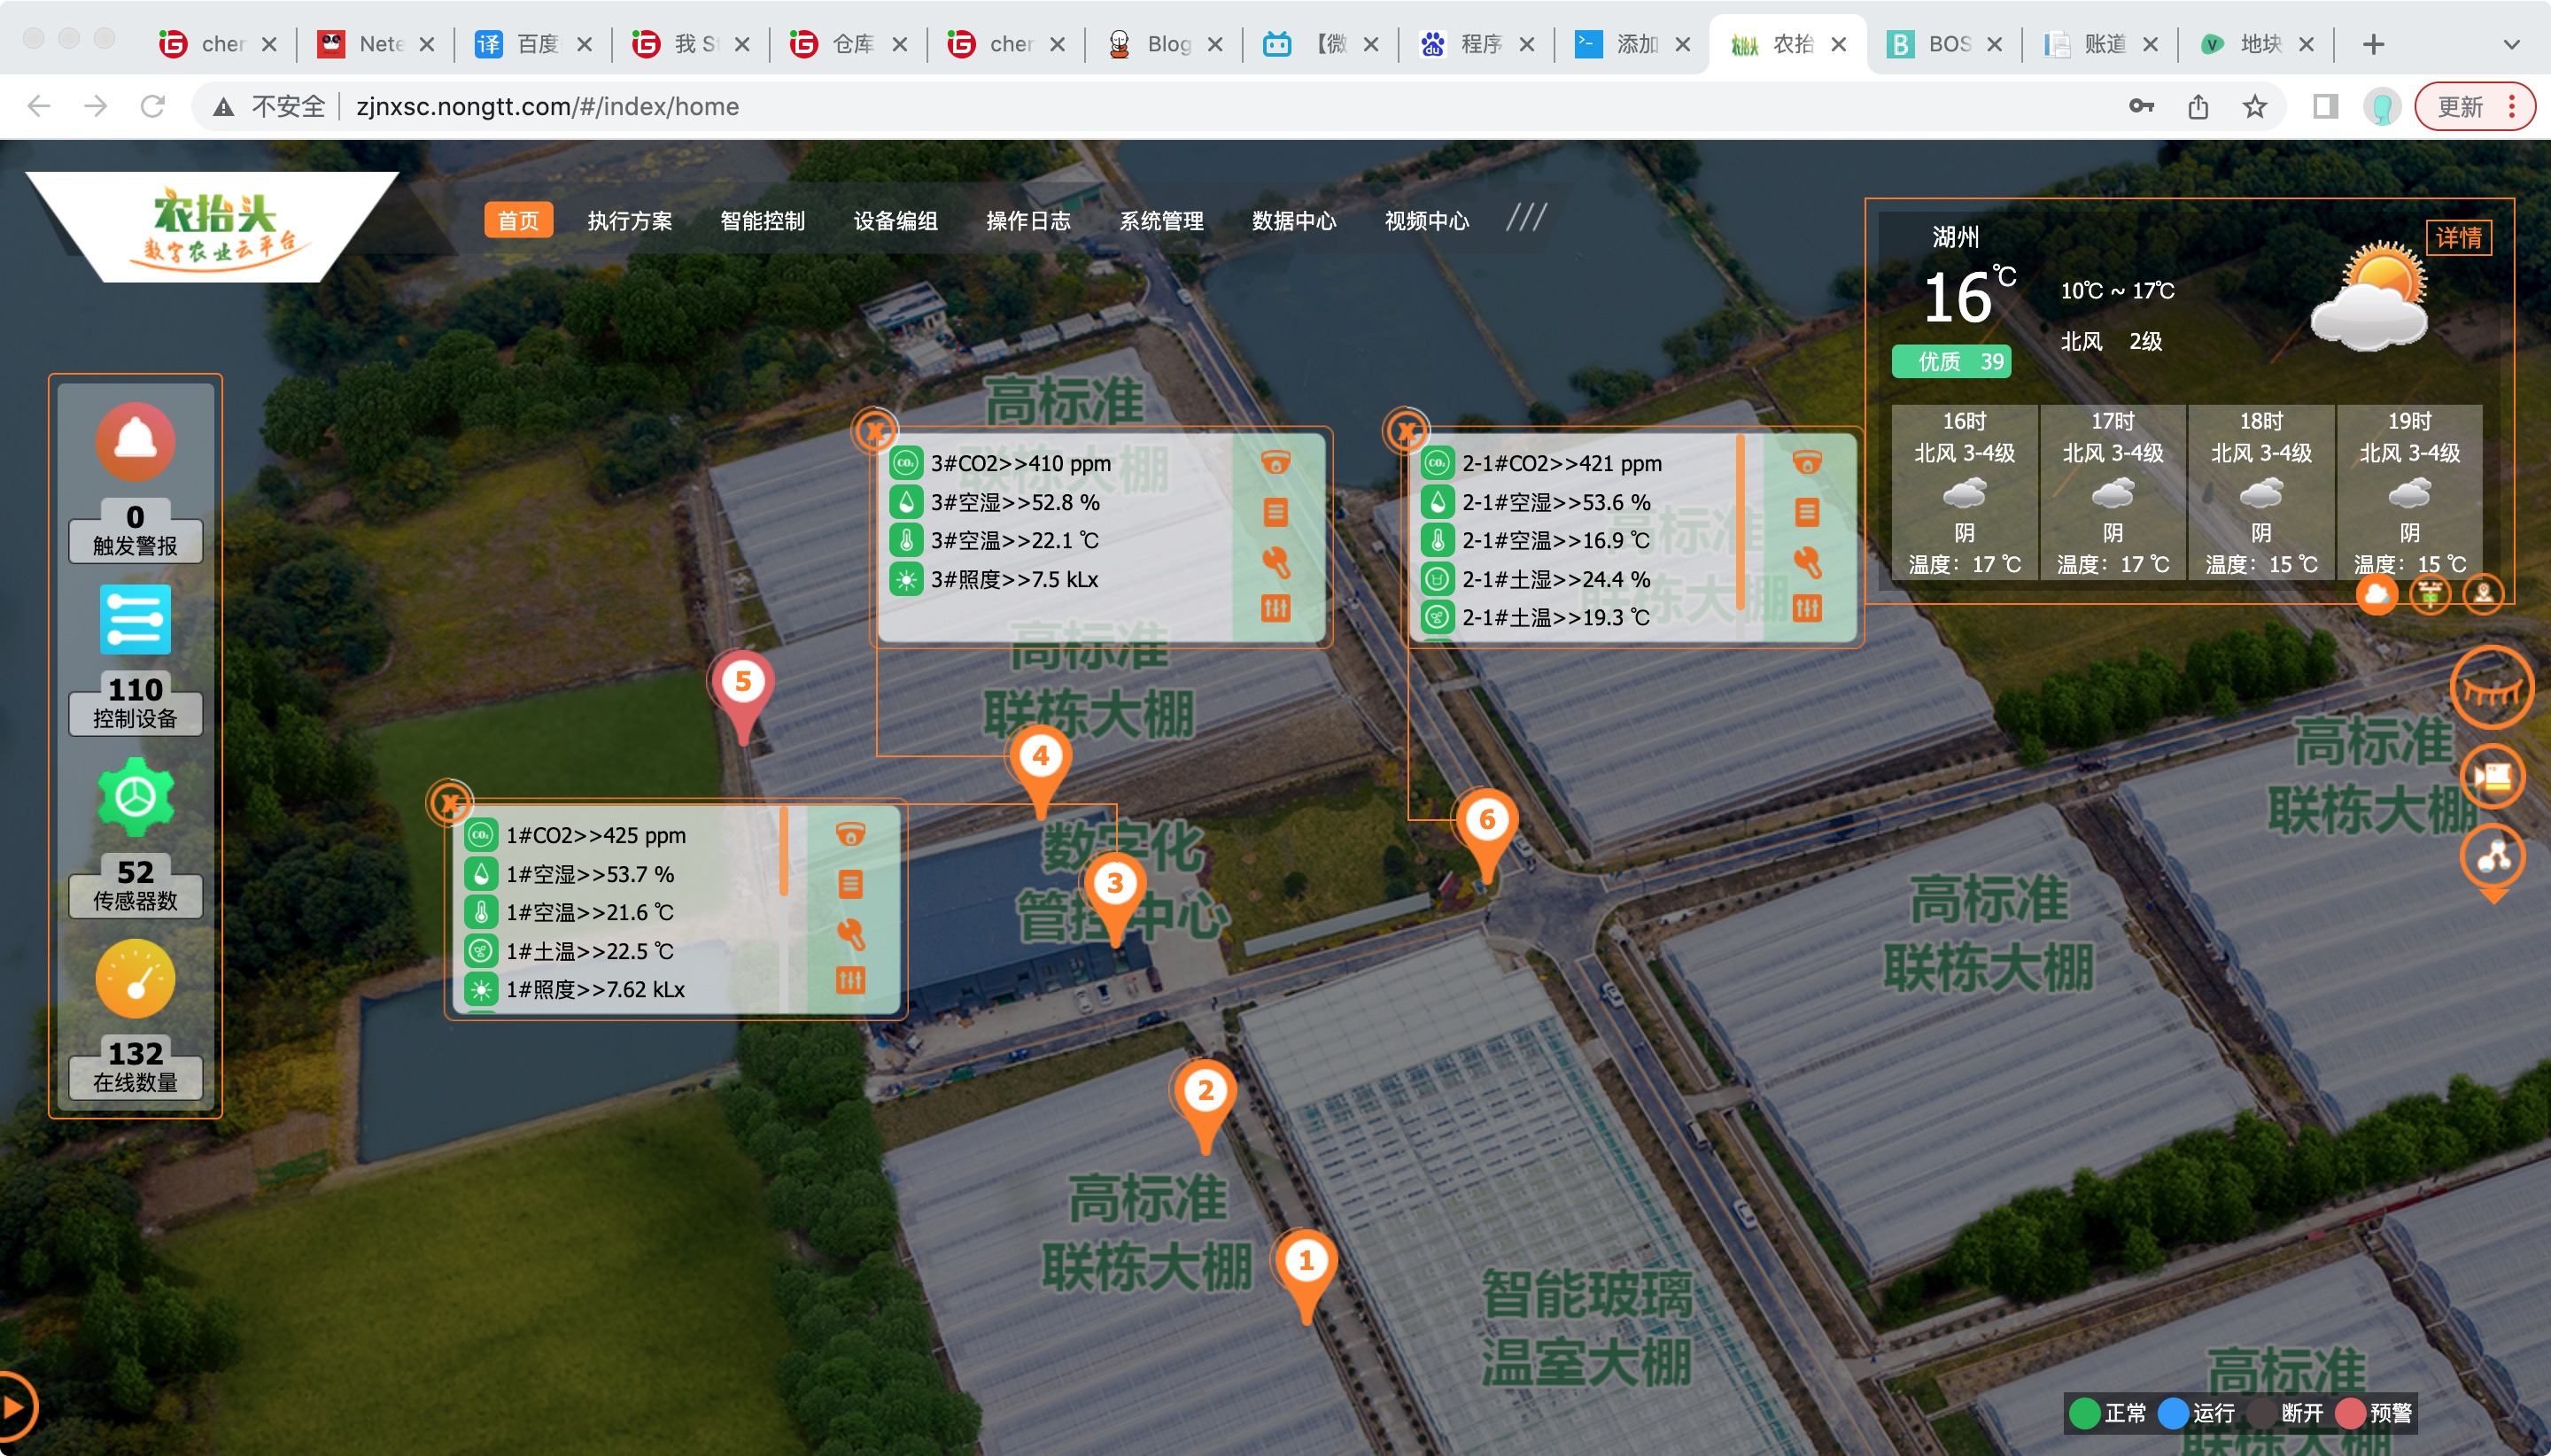Select the 19时 hourly forecast card
Viewport: 2551px width, 1456px height.
pos(2409,491)
